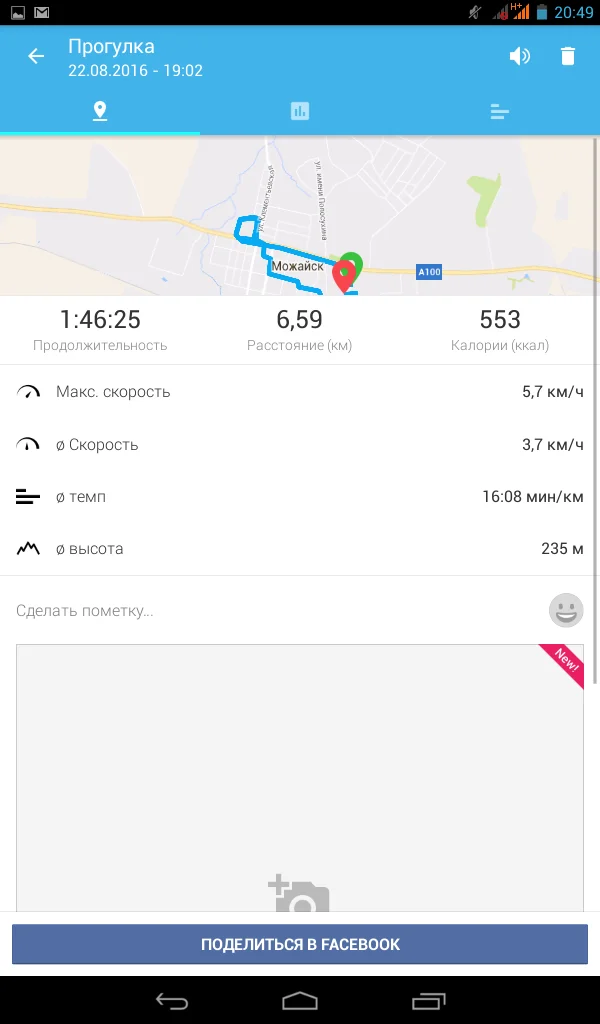This screenshot has width=600, height=1024.
Task: Delete activity with trash icon
Action: pyautogui.click(x=568, y=56)
